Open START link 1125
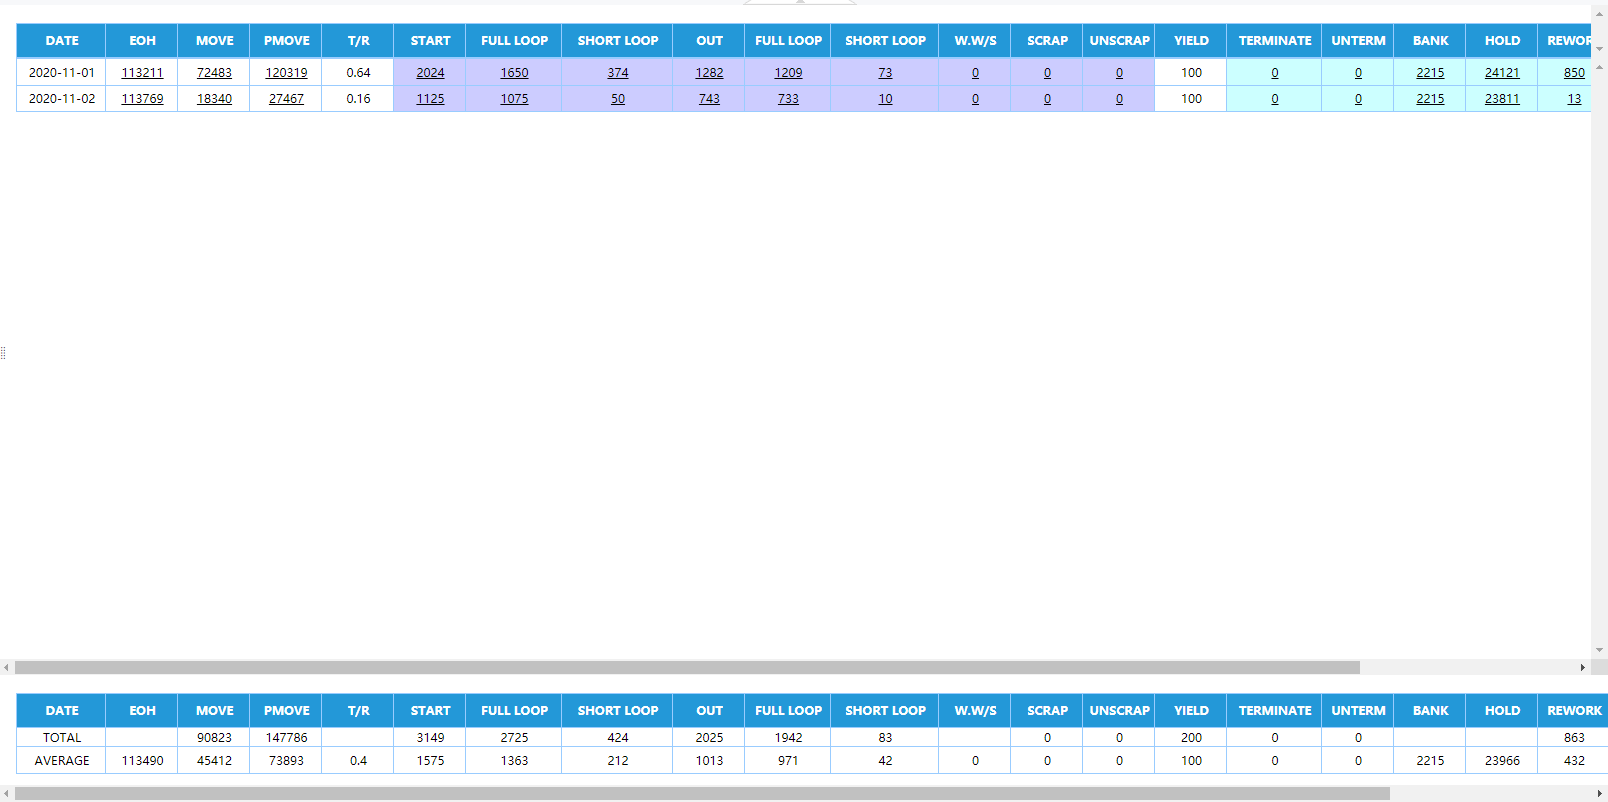The width and height of the screenshot is (1608, 802). tap(430, 99)
